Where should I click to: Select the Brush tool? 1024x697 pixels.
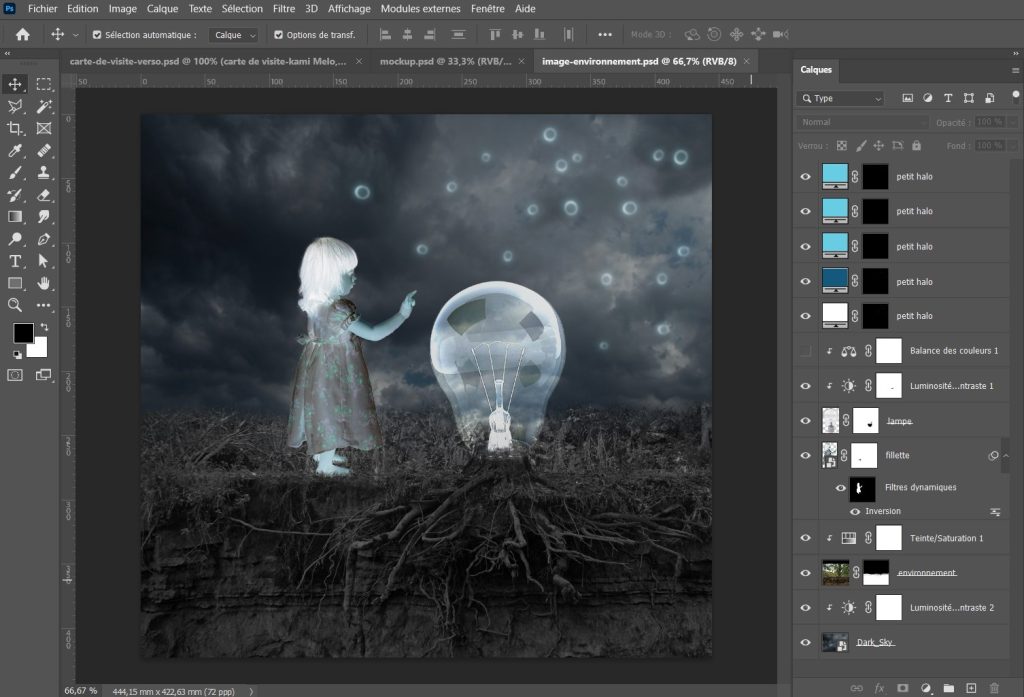(15, 172)
